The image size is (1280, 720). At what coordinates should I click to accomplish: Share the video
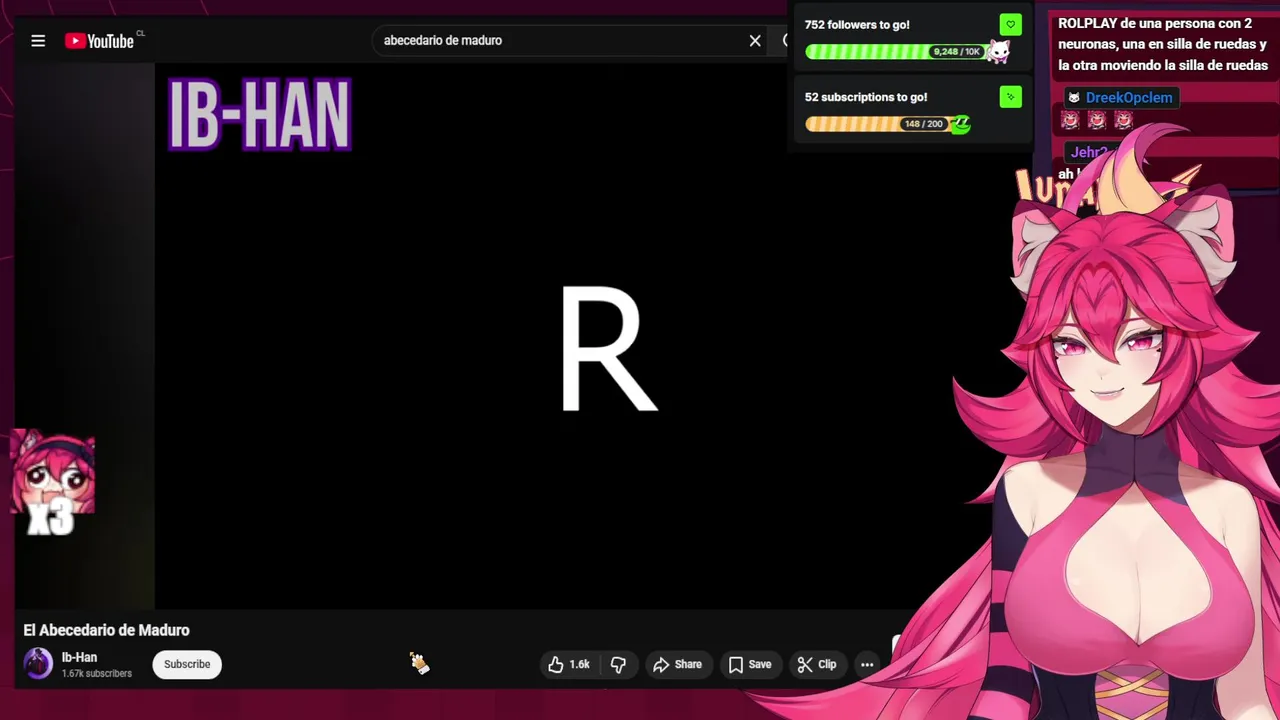point(677,664)
